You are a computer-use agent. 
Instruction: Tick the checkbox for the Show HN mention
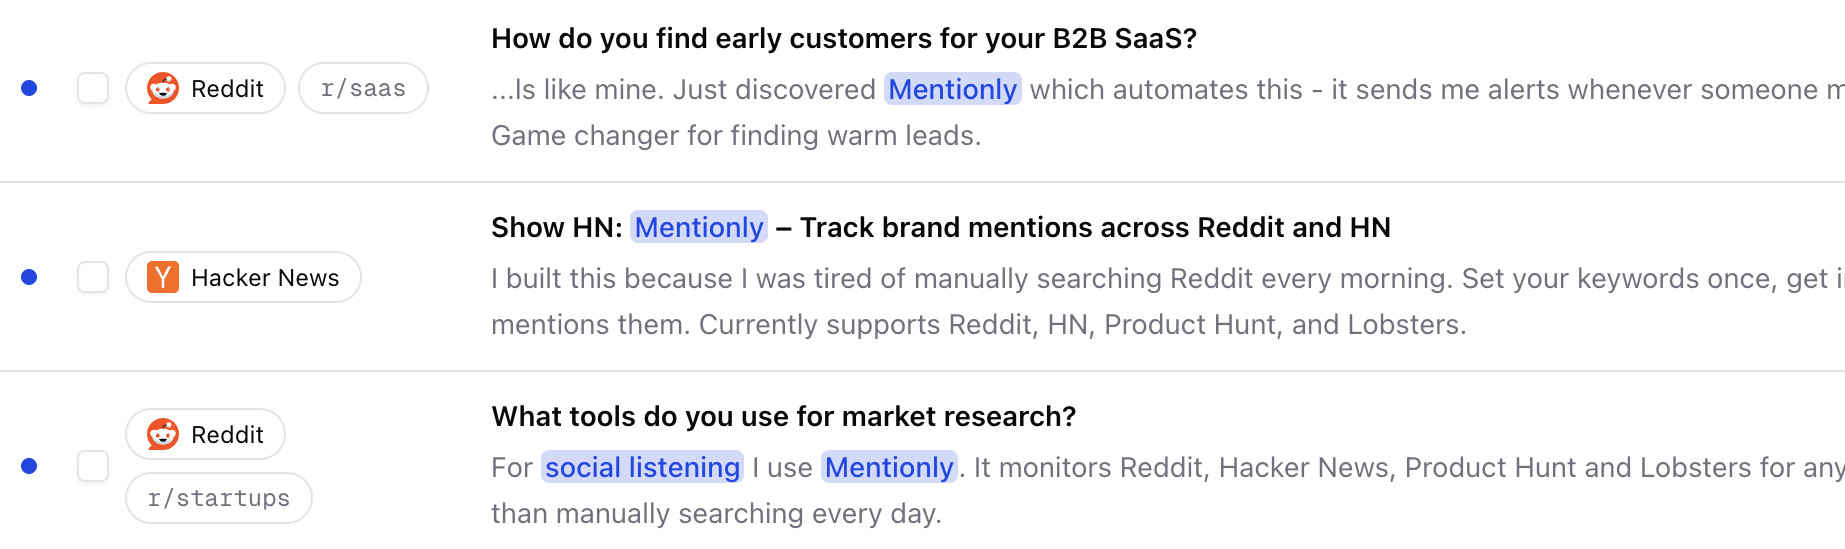(93, 277)
